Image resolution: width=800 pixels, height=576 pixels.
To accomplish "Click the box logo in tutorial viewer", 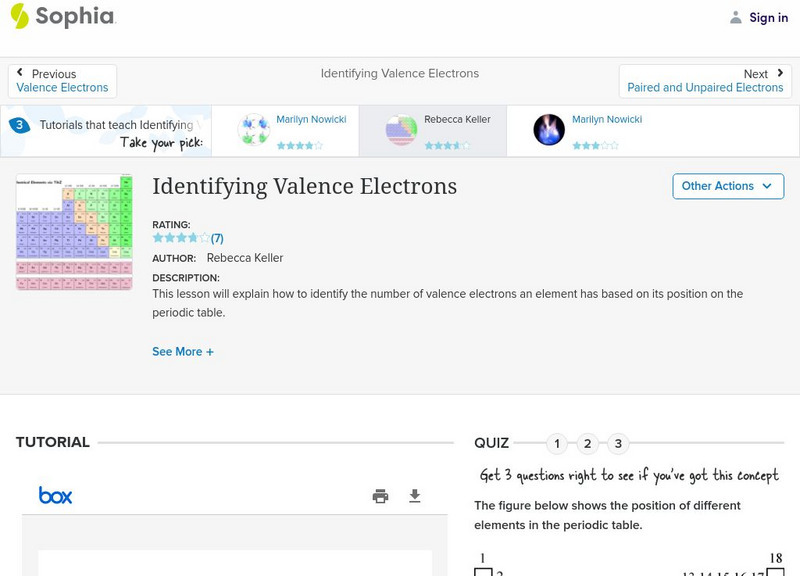I will 56,495.
